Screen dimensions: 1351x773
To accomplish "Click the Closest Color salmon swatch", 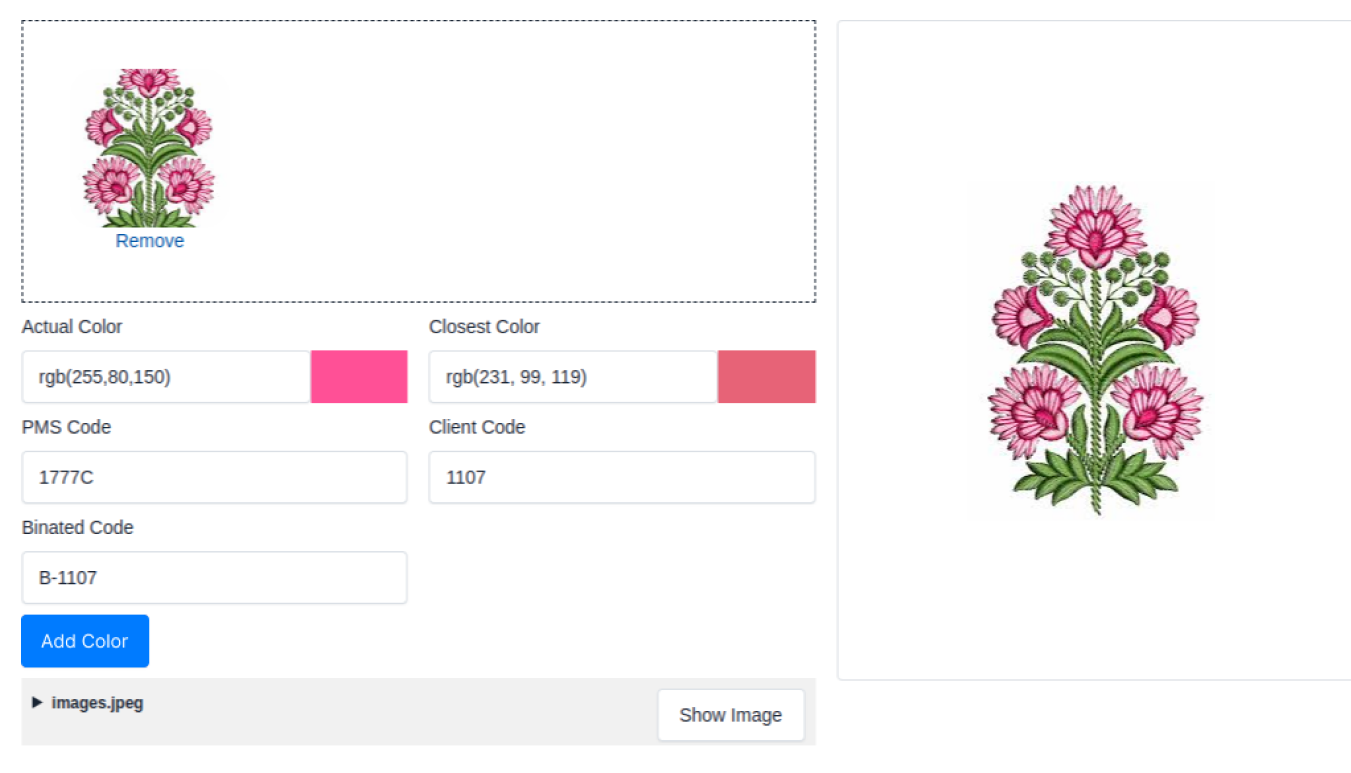I will click(x=766, y=377).
